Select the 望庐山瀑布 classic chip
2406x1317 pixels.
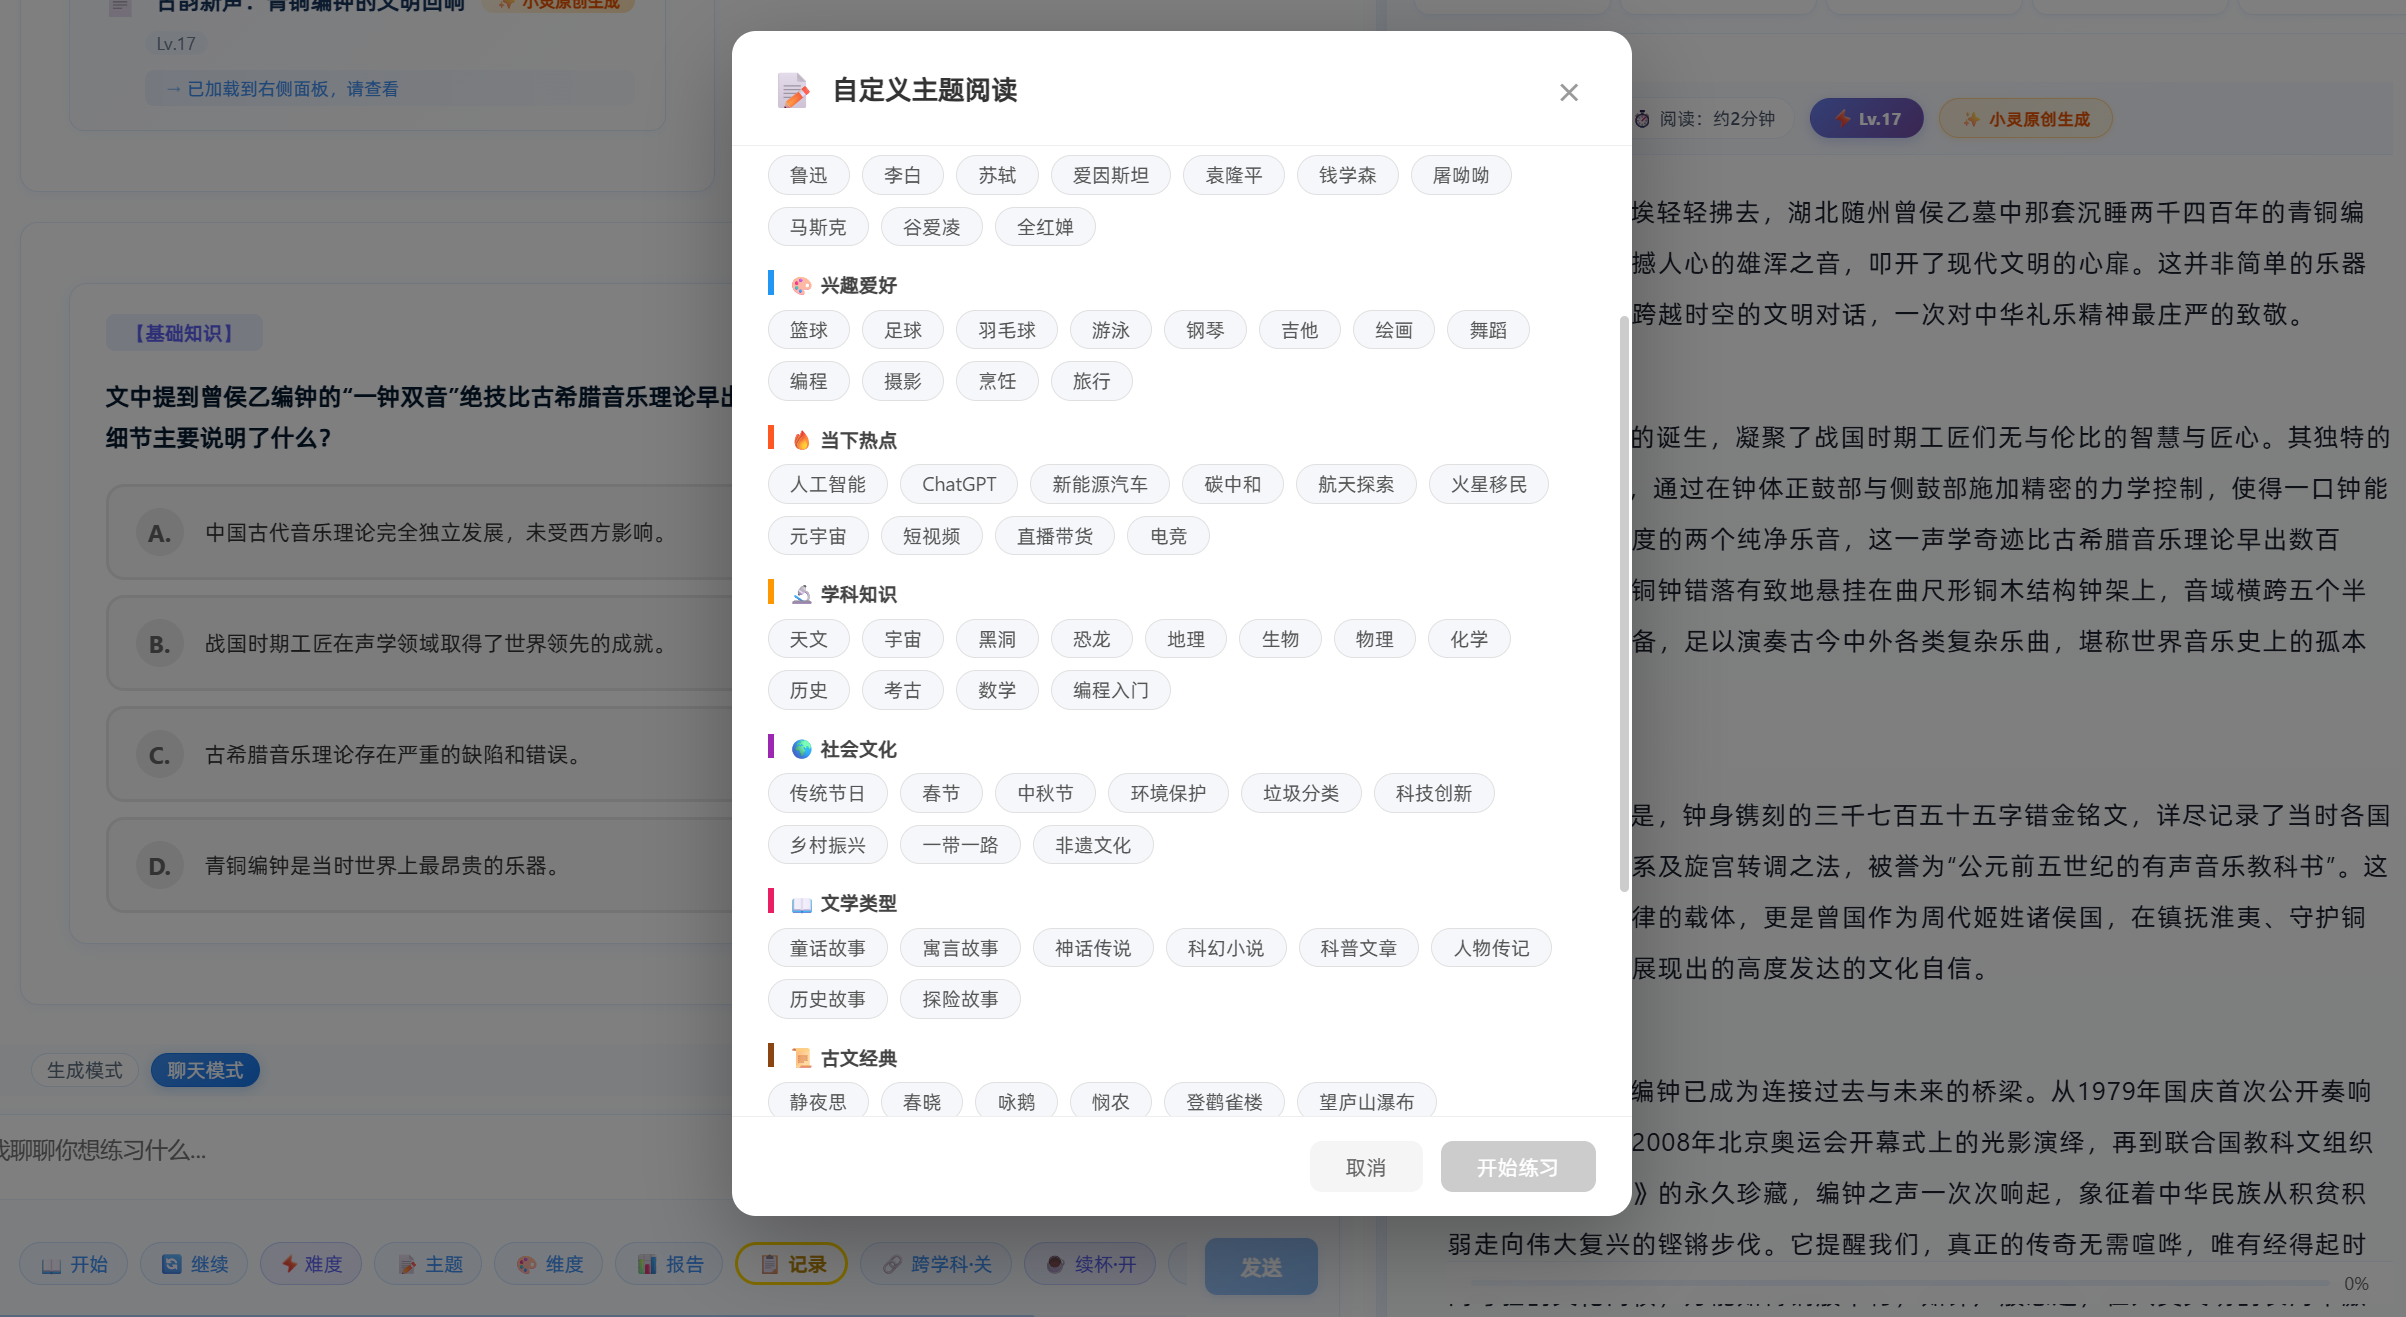click(x=1366, y=1102)
